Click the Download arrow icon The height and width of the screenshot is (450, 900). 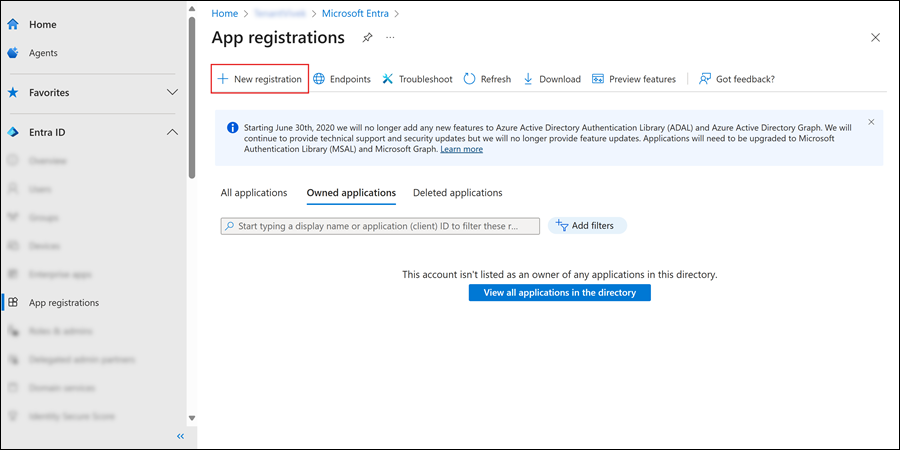528,79
